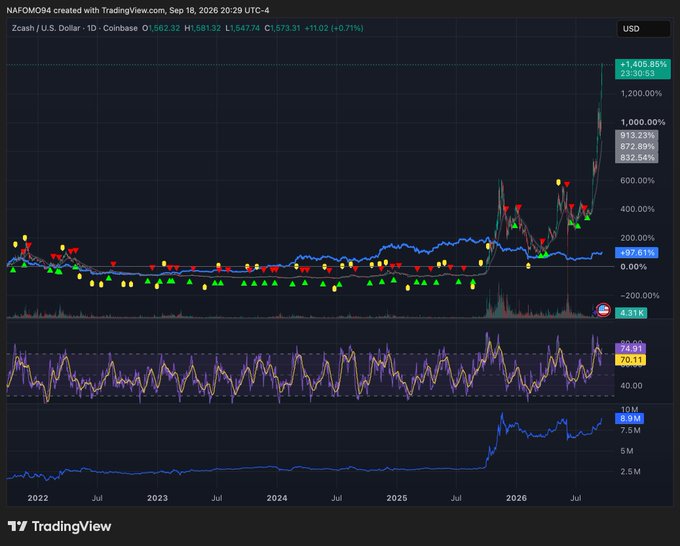This screenshot has width=680, height=546.
Task: Click the −200.00% axis label
Action: (x=640, y=296)
